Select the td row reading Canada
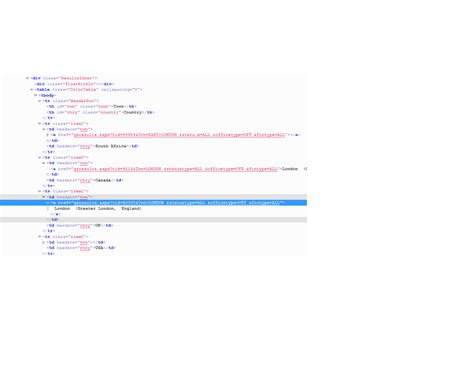The image size is (474, 376). [85, 180]
